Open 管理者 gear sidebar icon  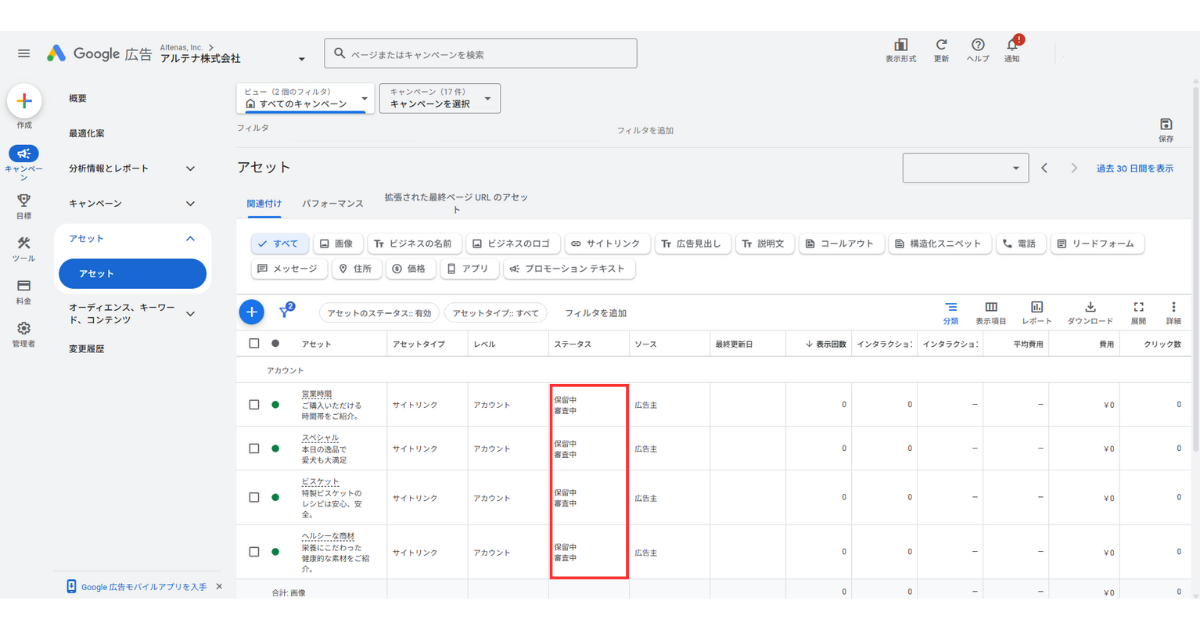point(24,328)
